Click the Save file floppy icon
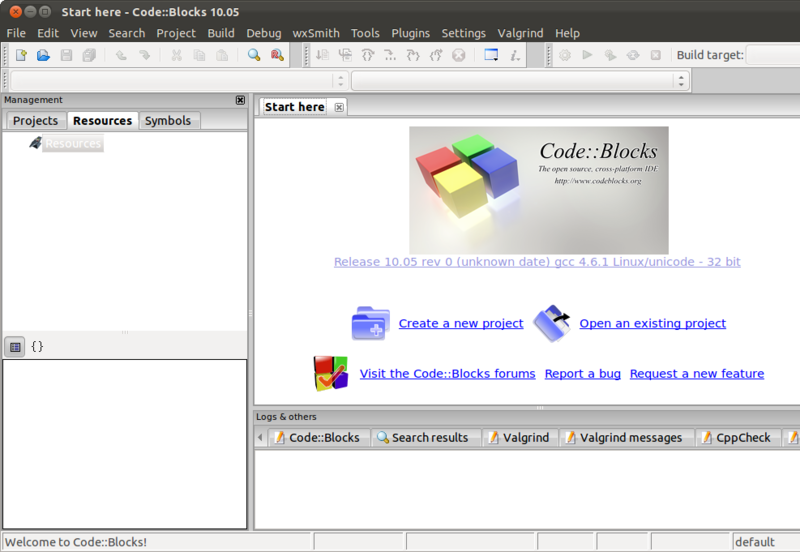Screen dimensions: 800x552 66,55
